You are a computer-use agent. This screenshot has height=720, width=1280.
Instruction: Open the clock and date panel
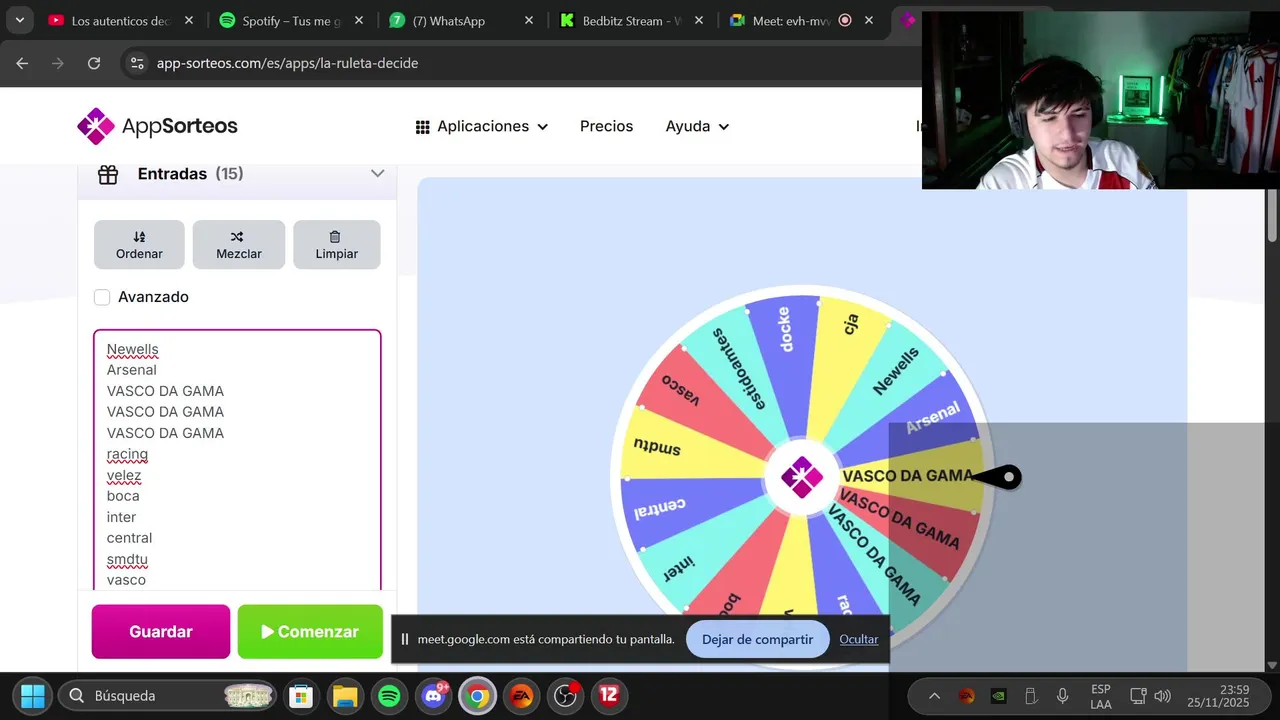(x=1218, y=696)
